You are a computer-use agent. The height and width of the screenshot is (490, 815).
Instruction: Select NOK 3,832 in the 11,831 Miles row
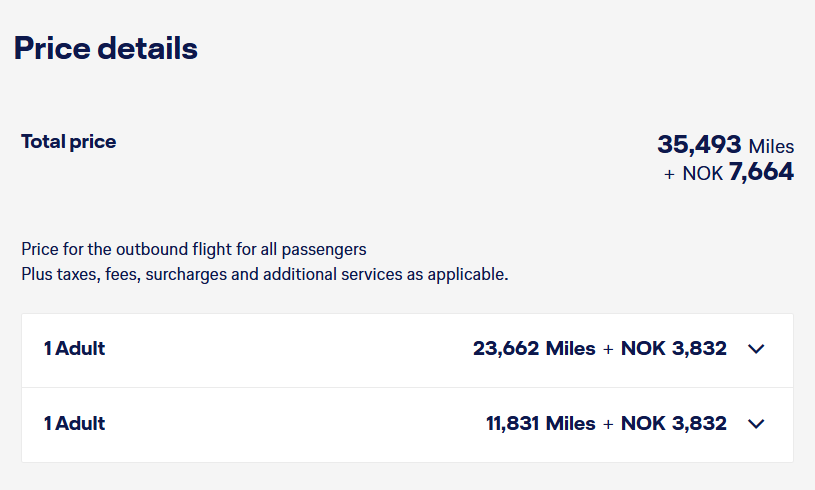coord(673,423)
